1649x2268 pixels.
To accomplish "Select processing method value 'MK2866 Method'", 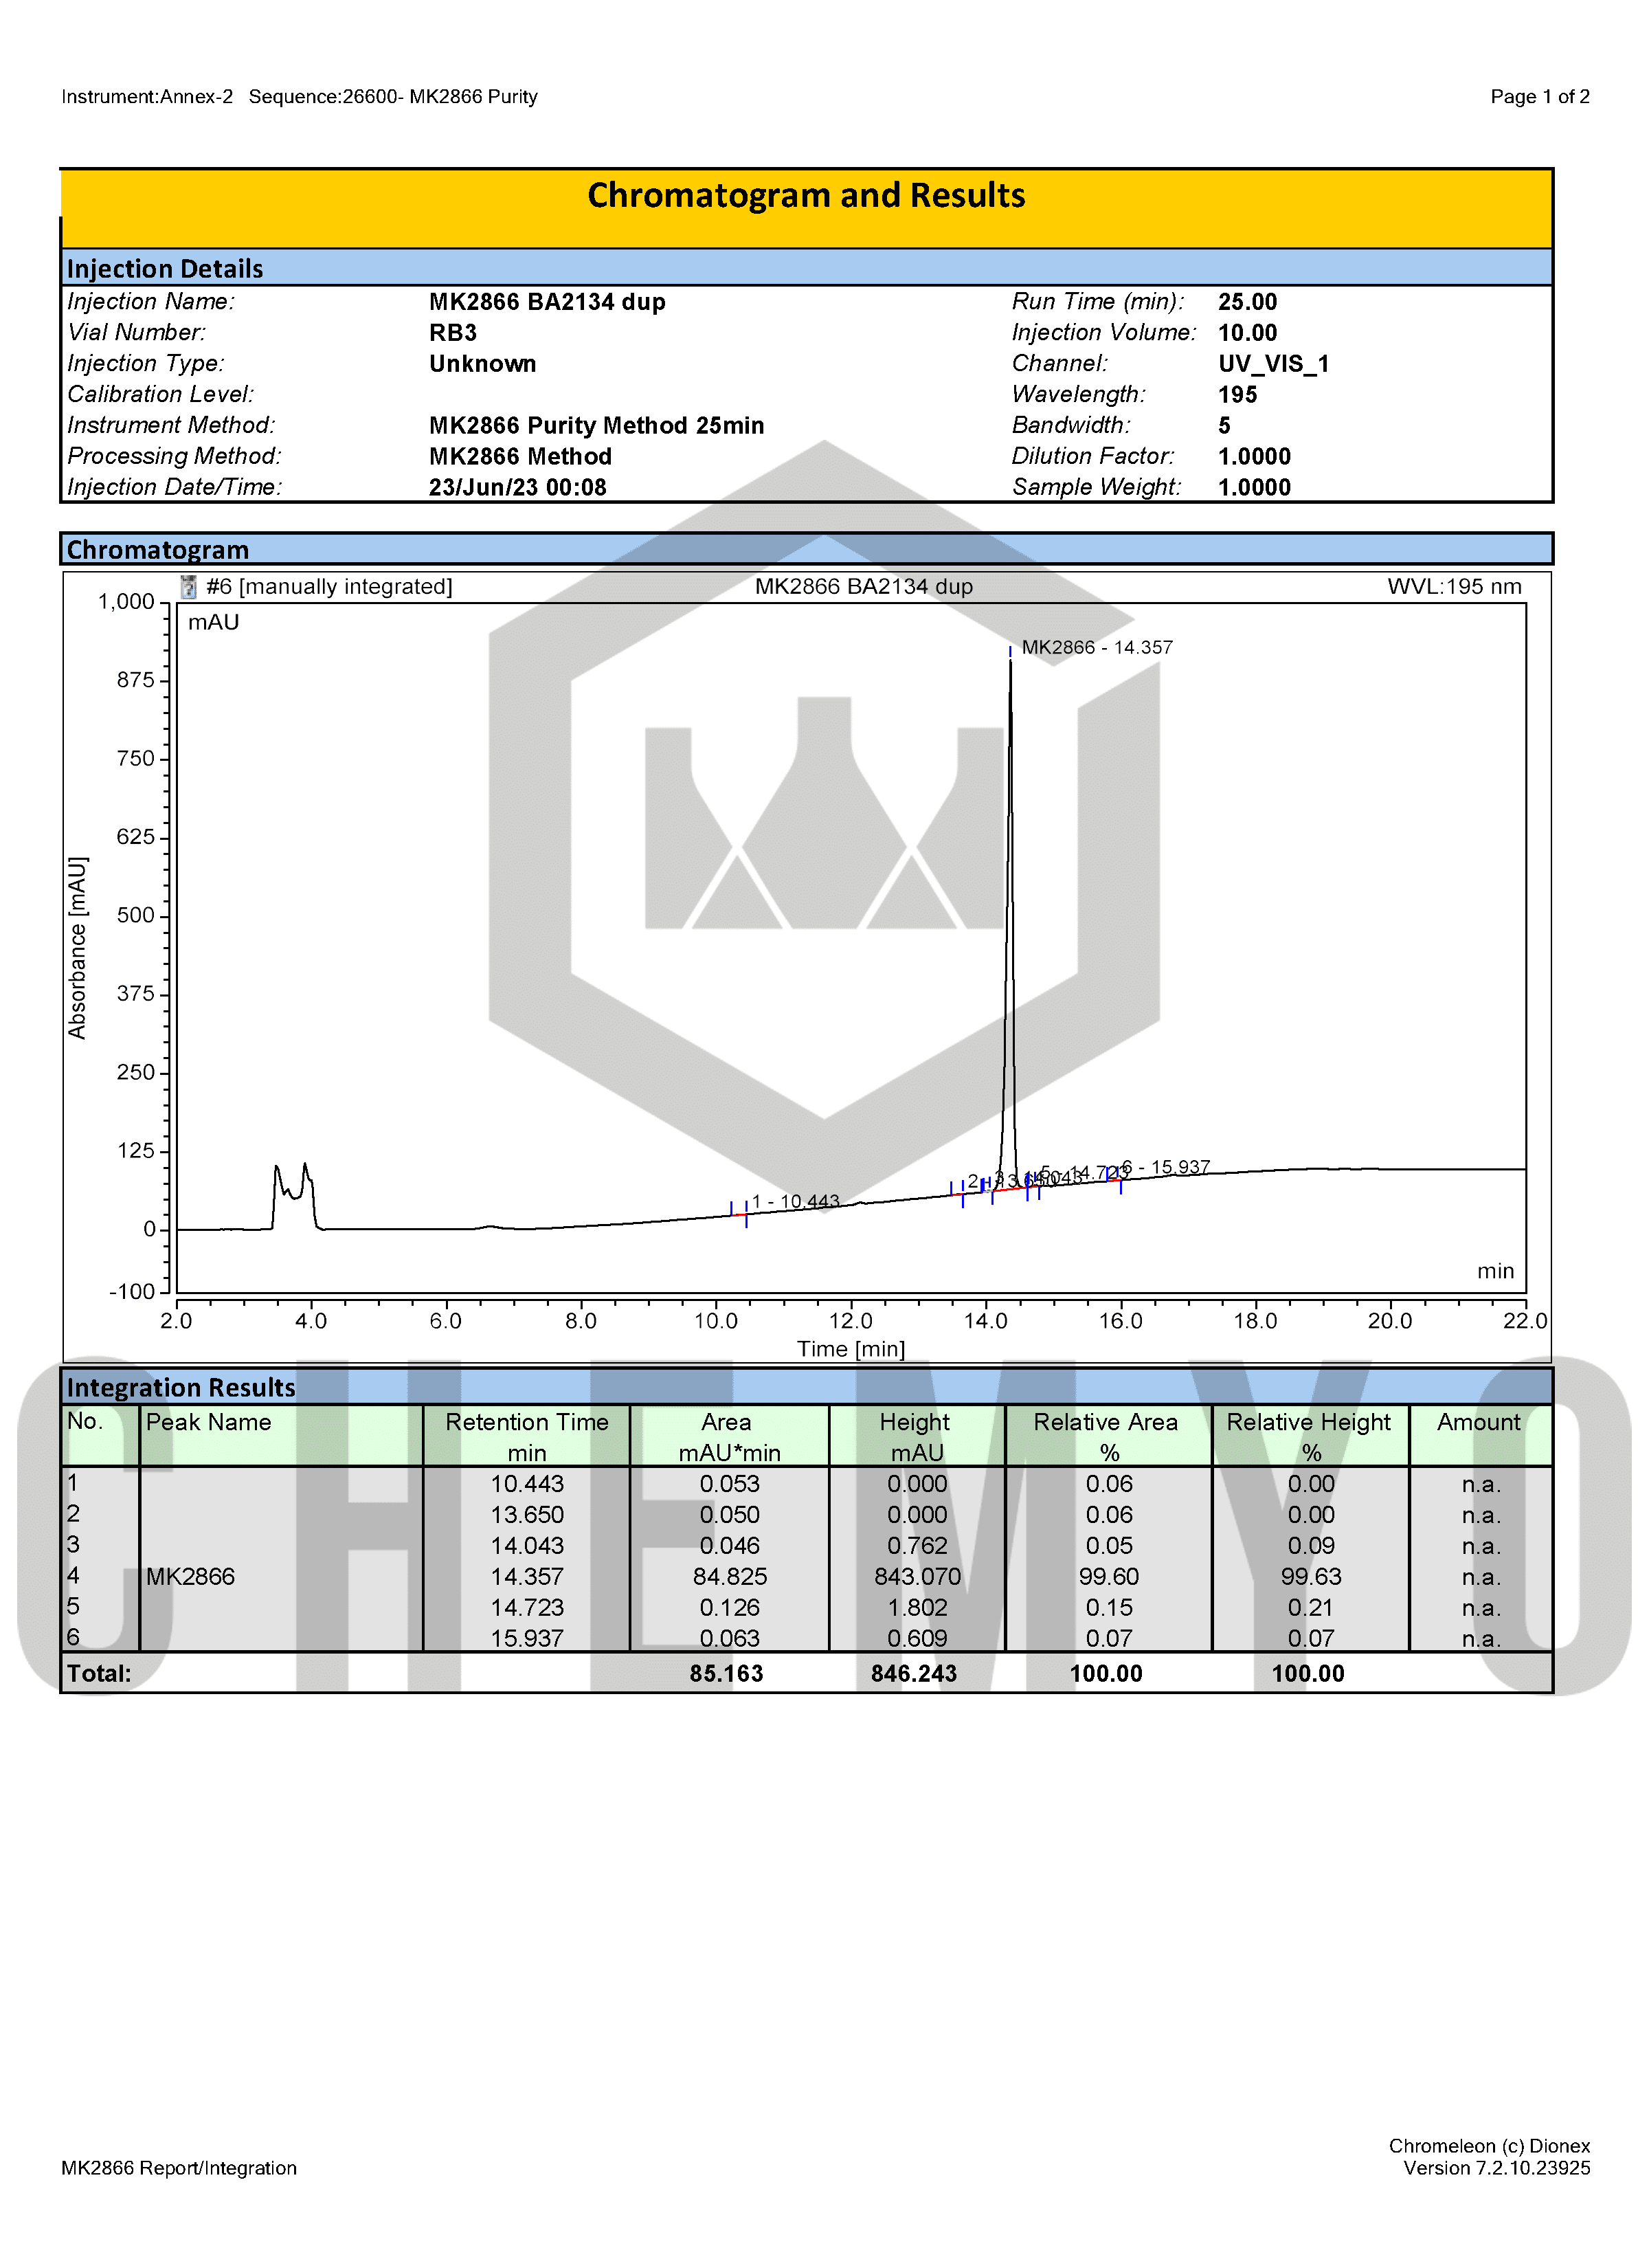I will [520, 457].
